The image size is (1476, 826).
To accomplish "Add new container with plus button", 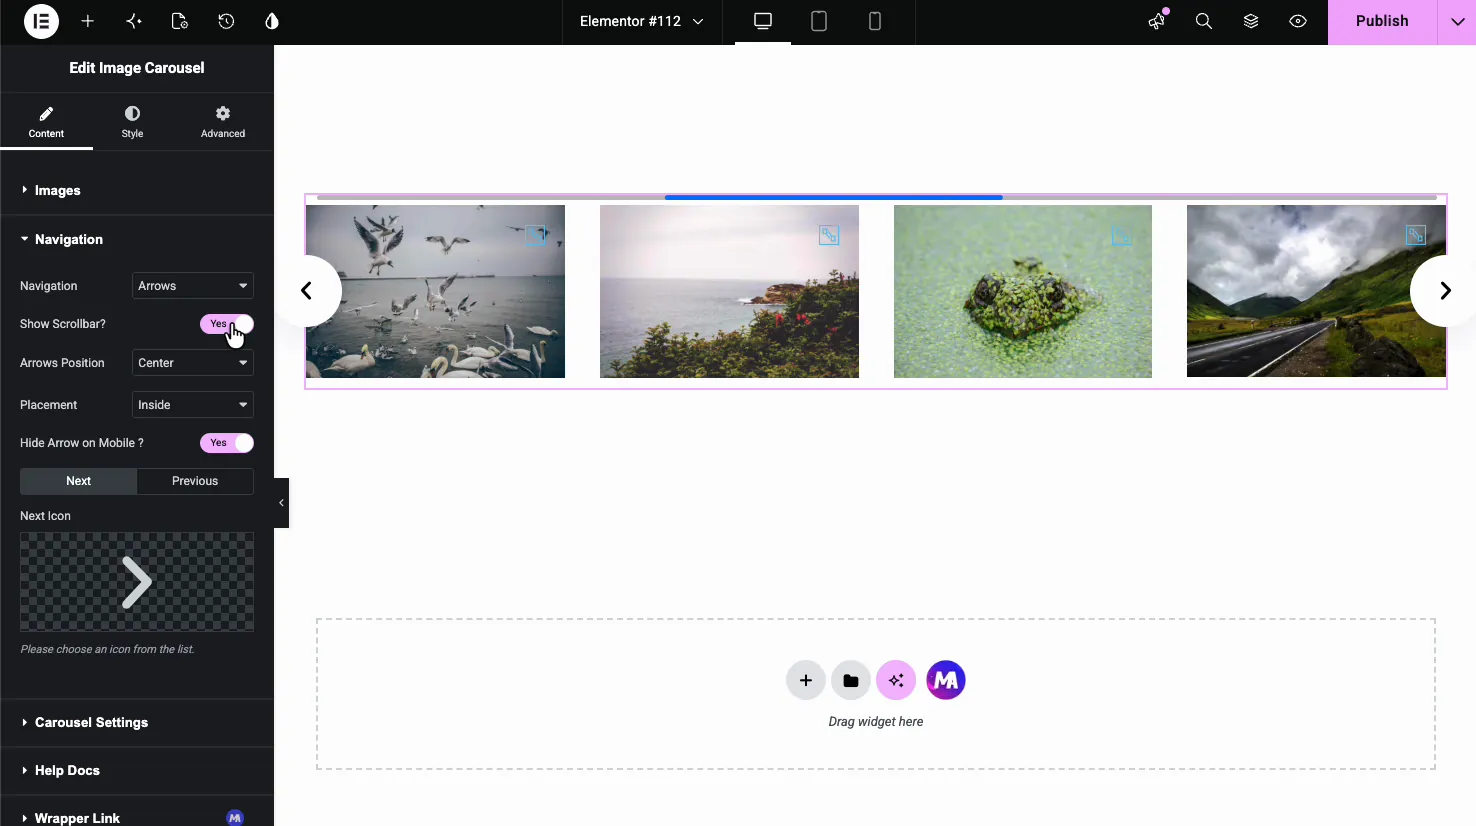I will pos(806,681).
